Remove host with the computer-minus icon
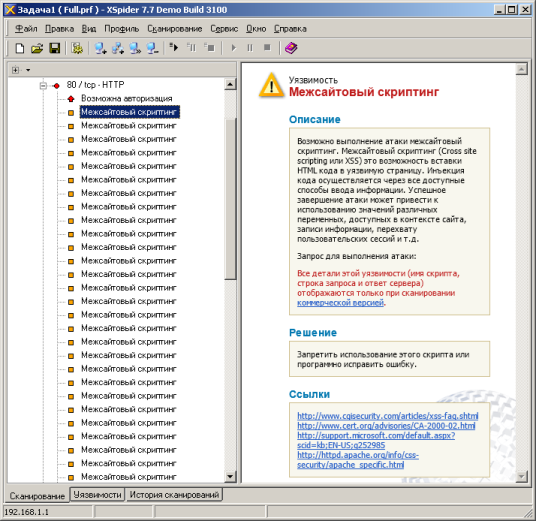The image size is (536, 521). (152, 48)
